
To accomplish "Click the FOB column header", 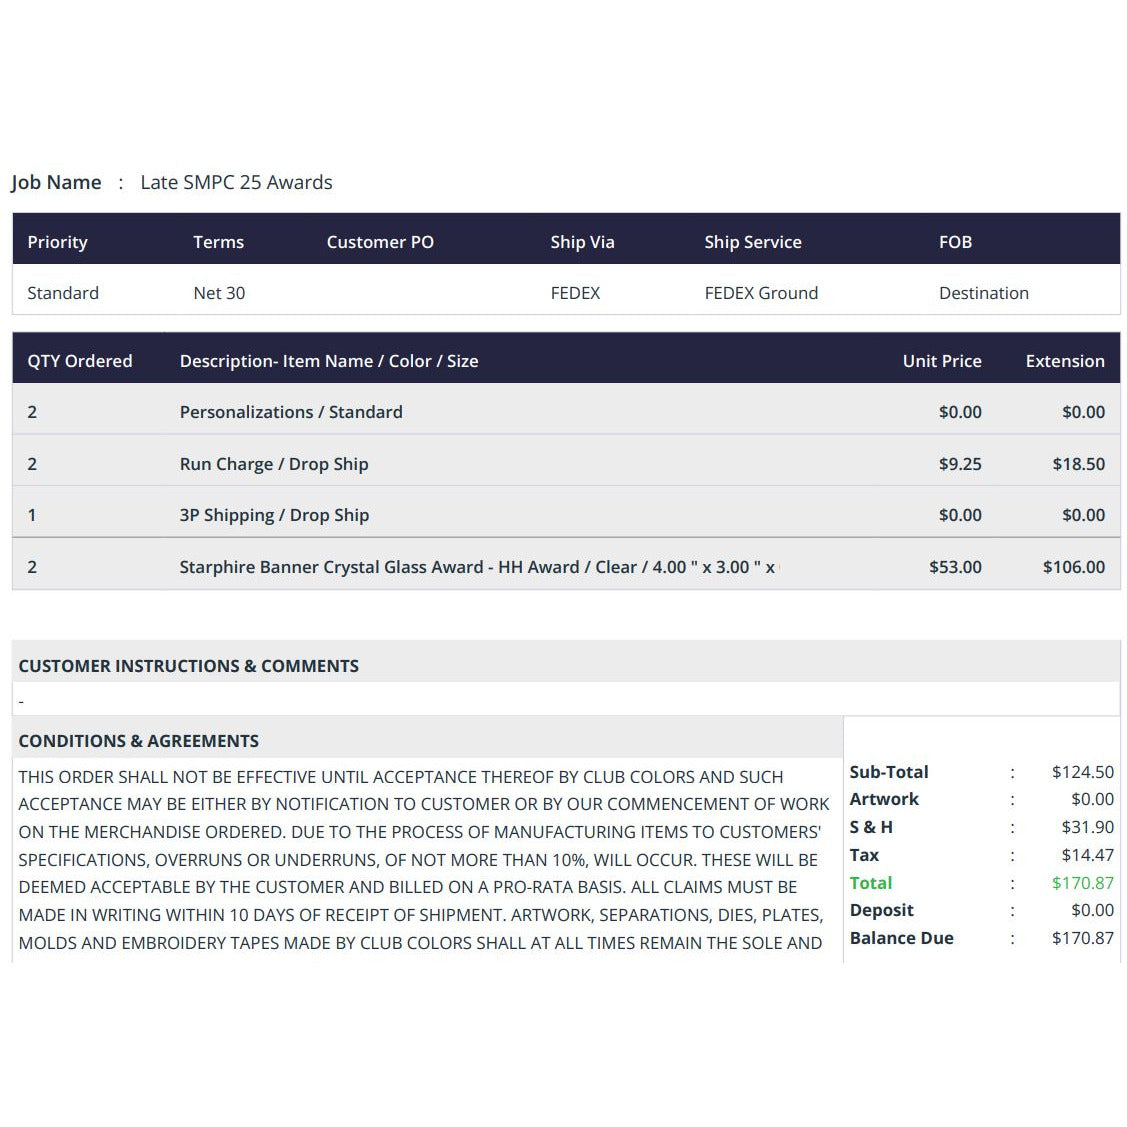I will pyautogui.click(x=955, y=242).
